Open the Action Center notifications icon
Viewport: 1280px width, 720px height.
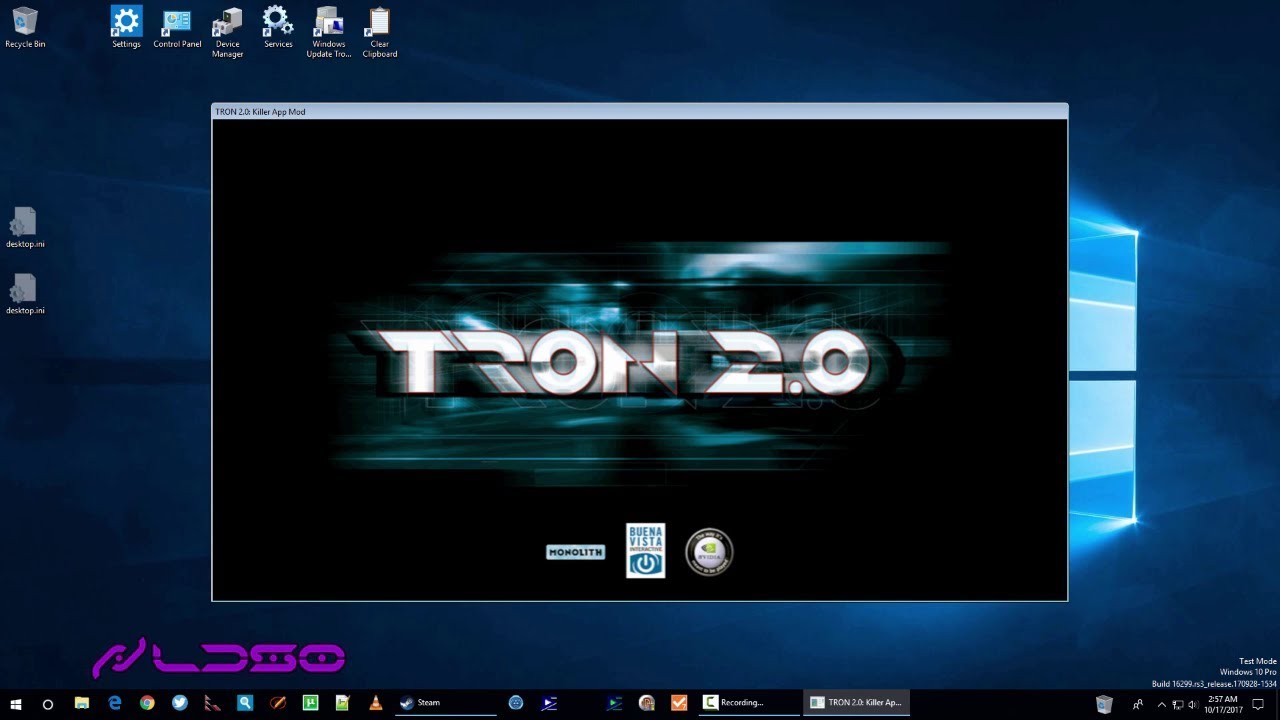pos(1258,704)
